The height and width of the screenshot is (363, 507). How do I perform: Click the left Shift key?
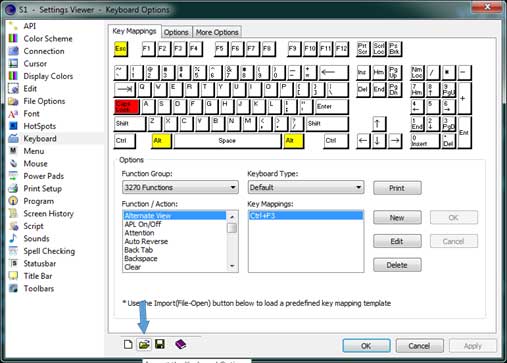click(130, 124)
